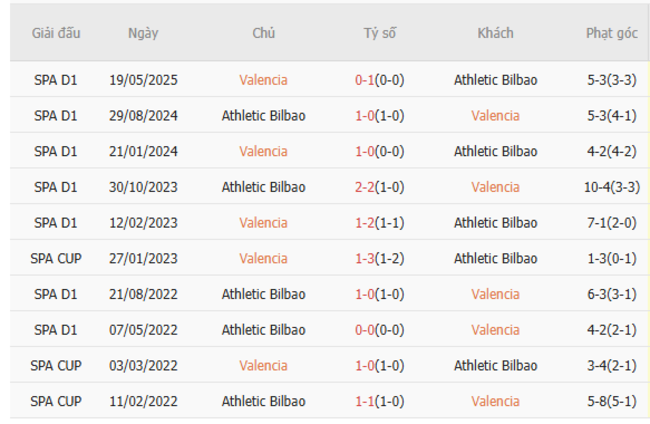Open the 2-2 score from 30/10/2023
Viewport: 650px width, 424px height.
pos(365,187)
